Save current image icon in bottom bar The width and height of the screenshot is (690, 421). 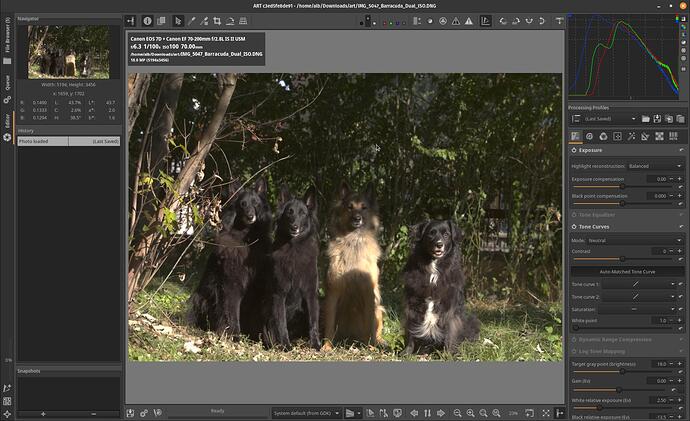coord(131,412)
